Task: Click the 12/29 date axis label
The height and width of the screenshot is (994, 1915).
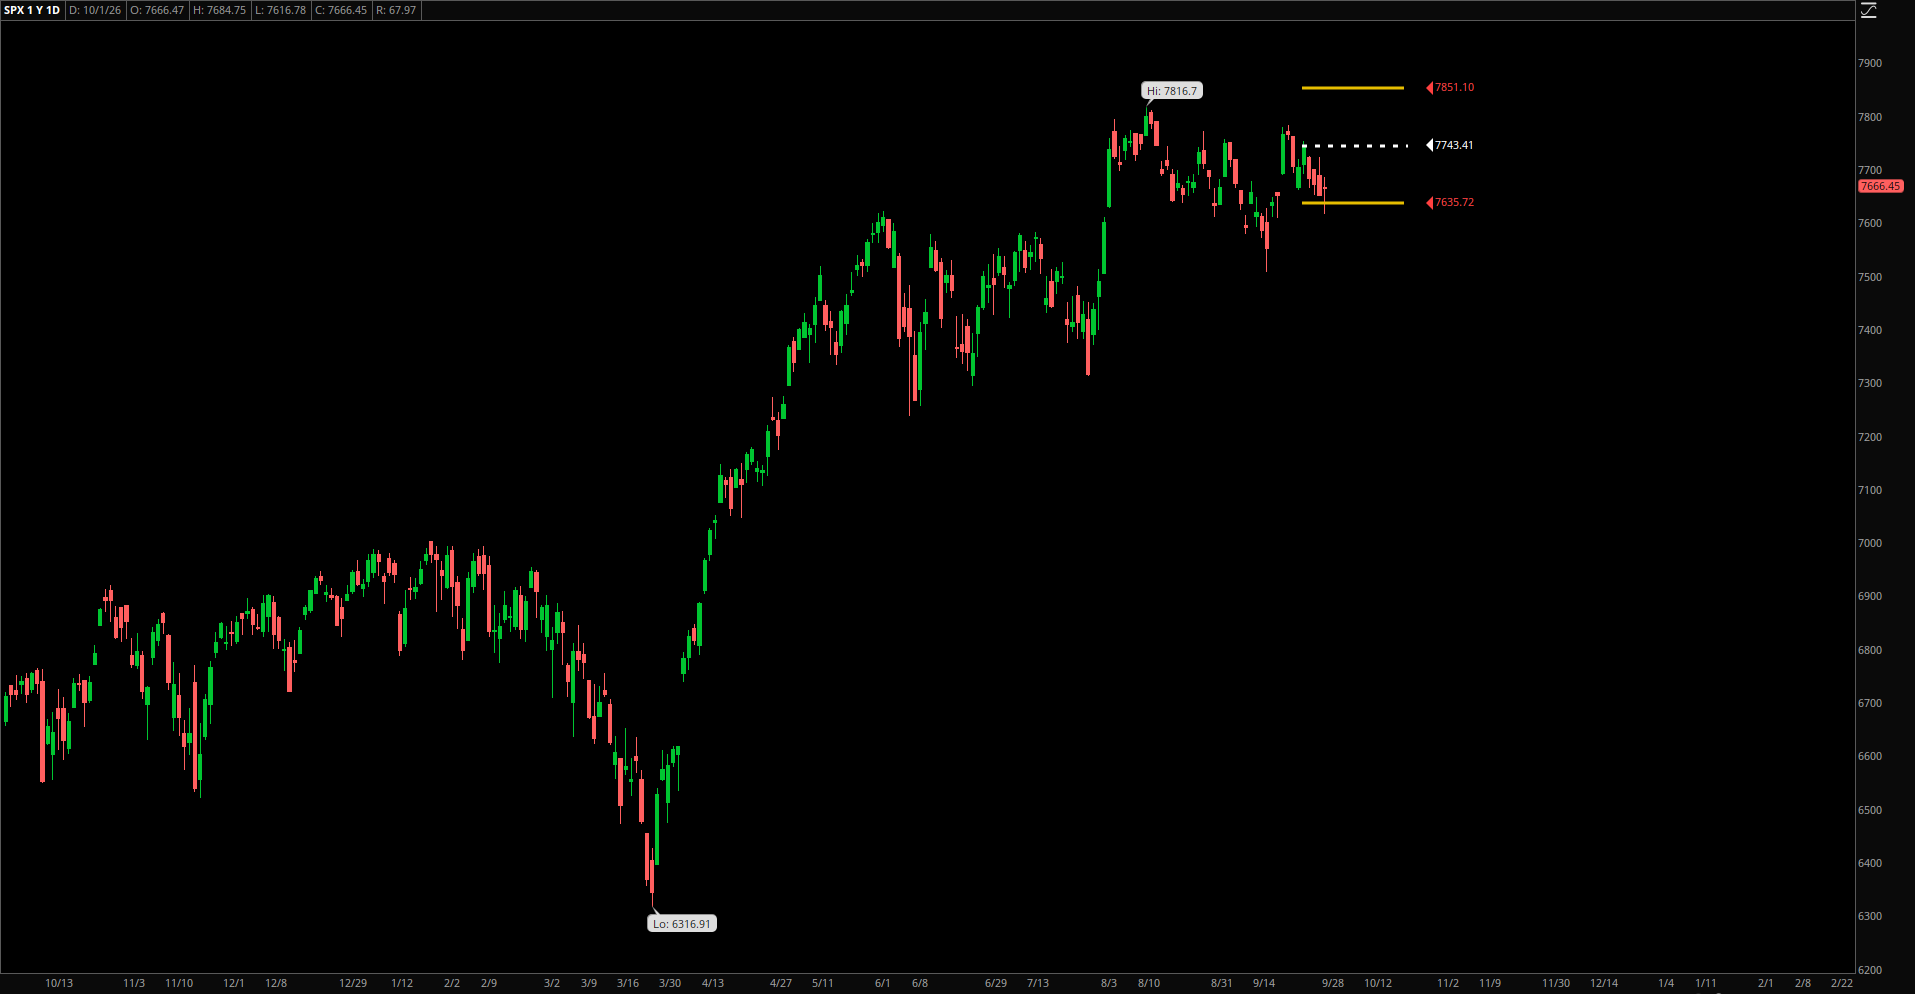Action: pyautogui.click(x=353, y=983)
